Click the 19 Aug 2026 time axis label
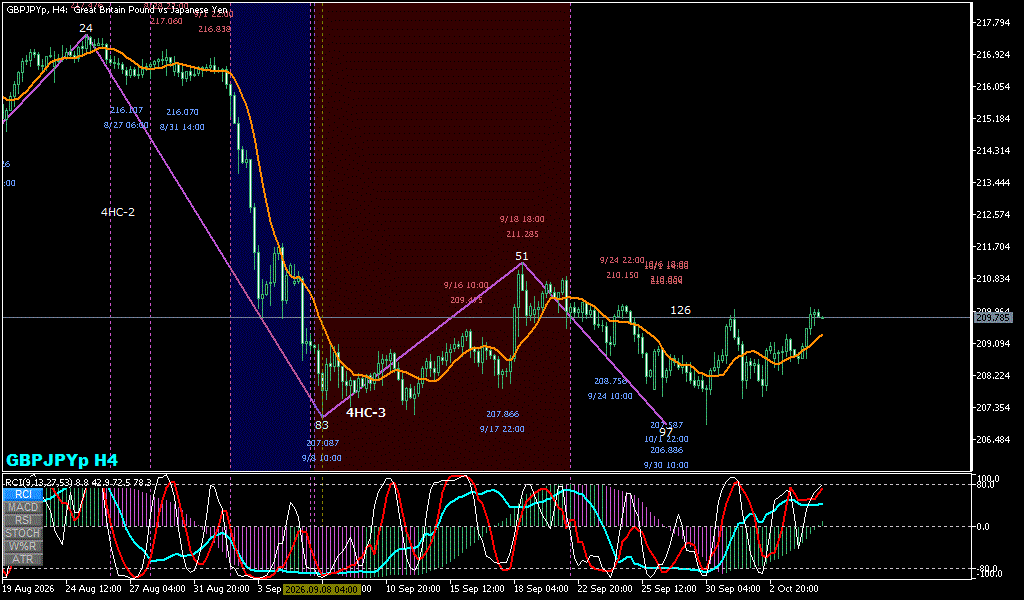Image resolution: width=1024 pixels, height=600 pixels. pyautogui.click(x=30, y=589)
